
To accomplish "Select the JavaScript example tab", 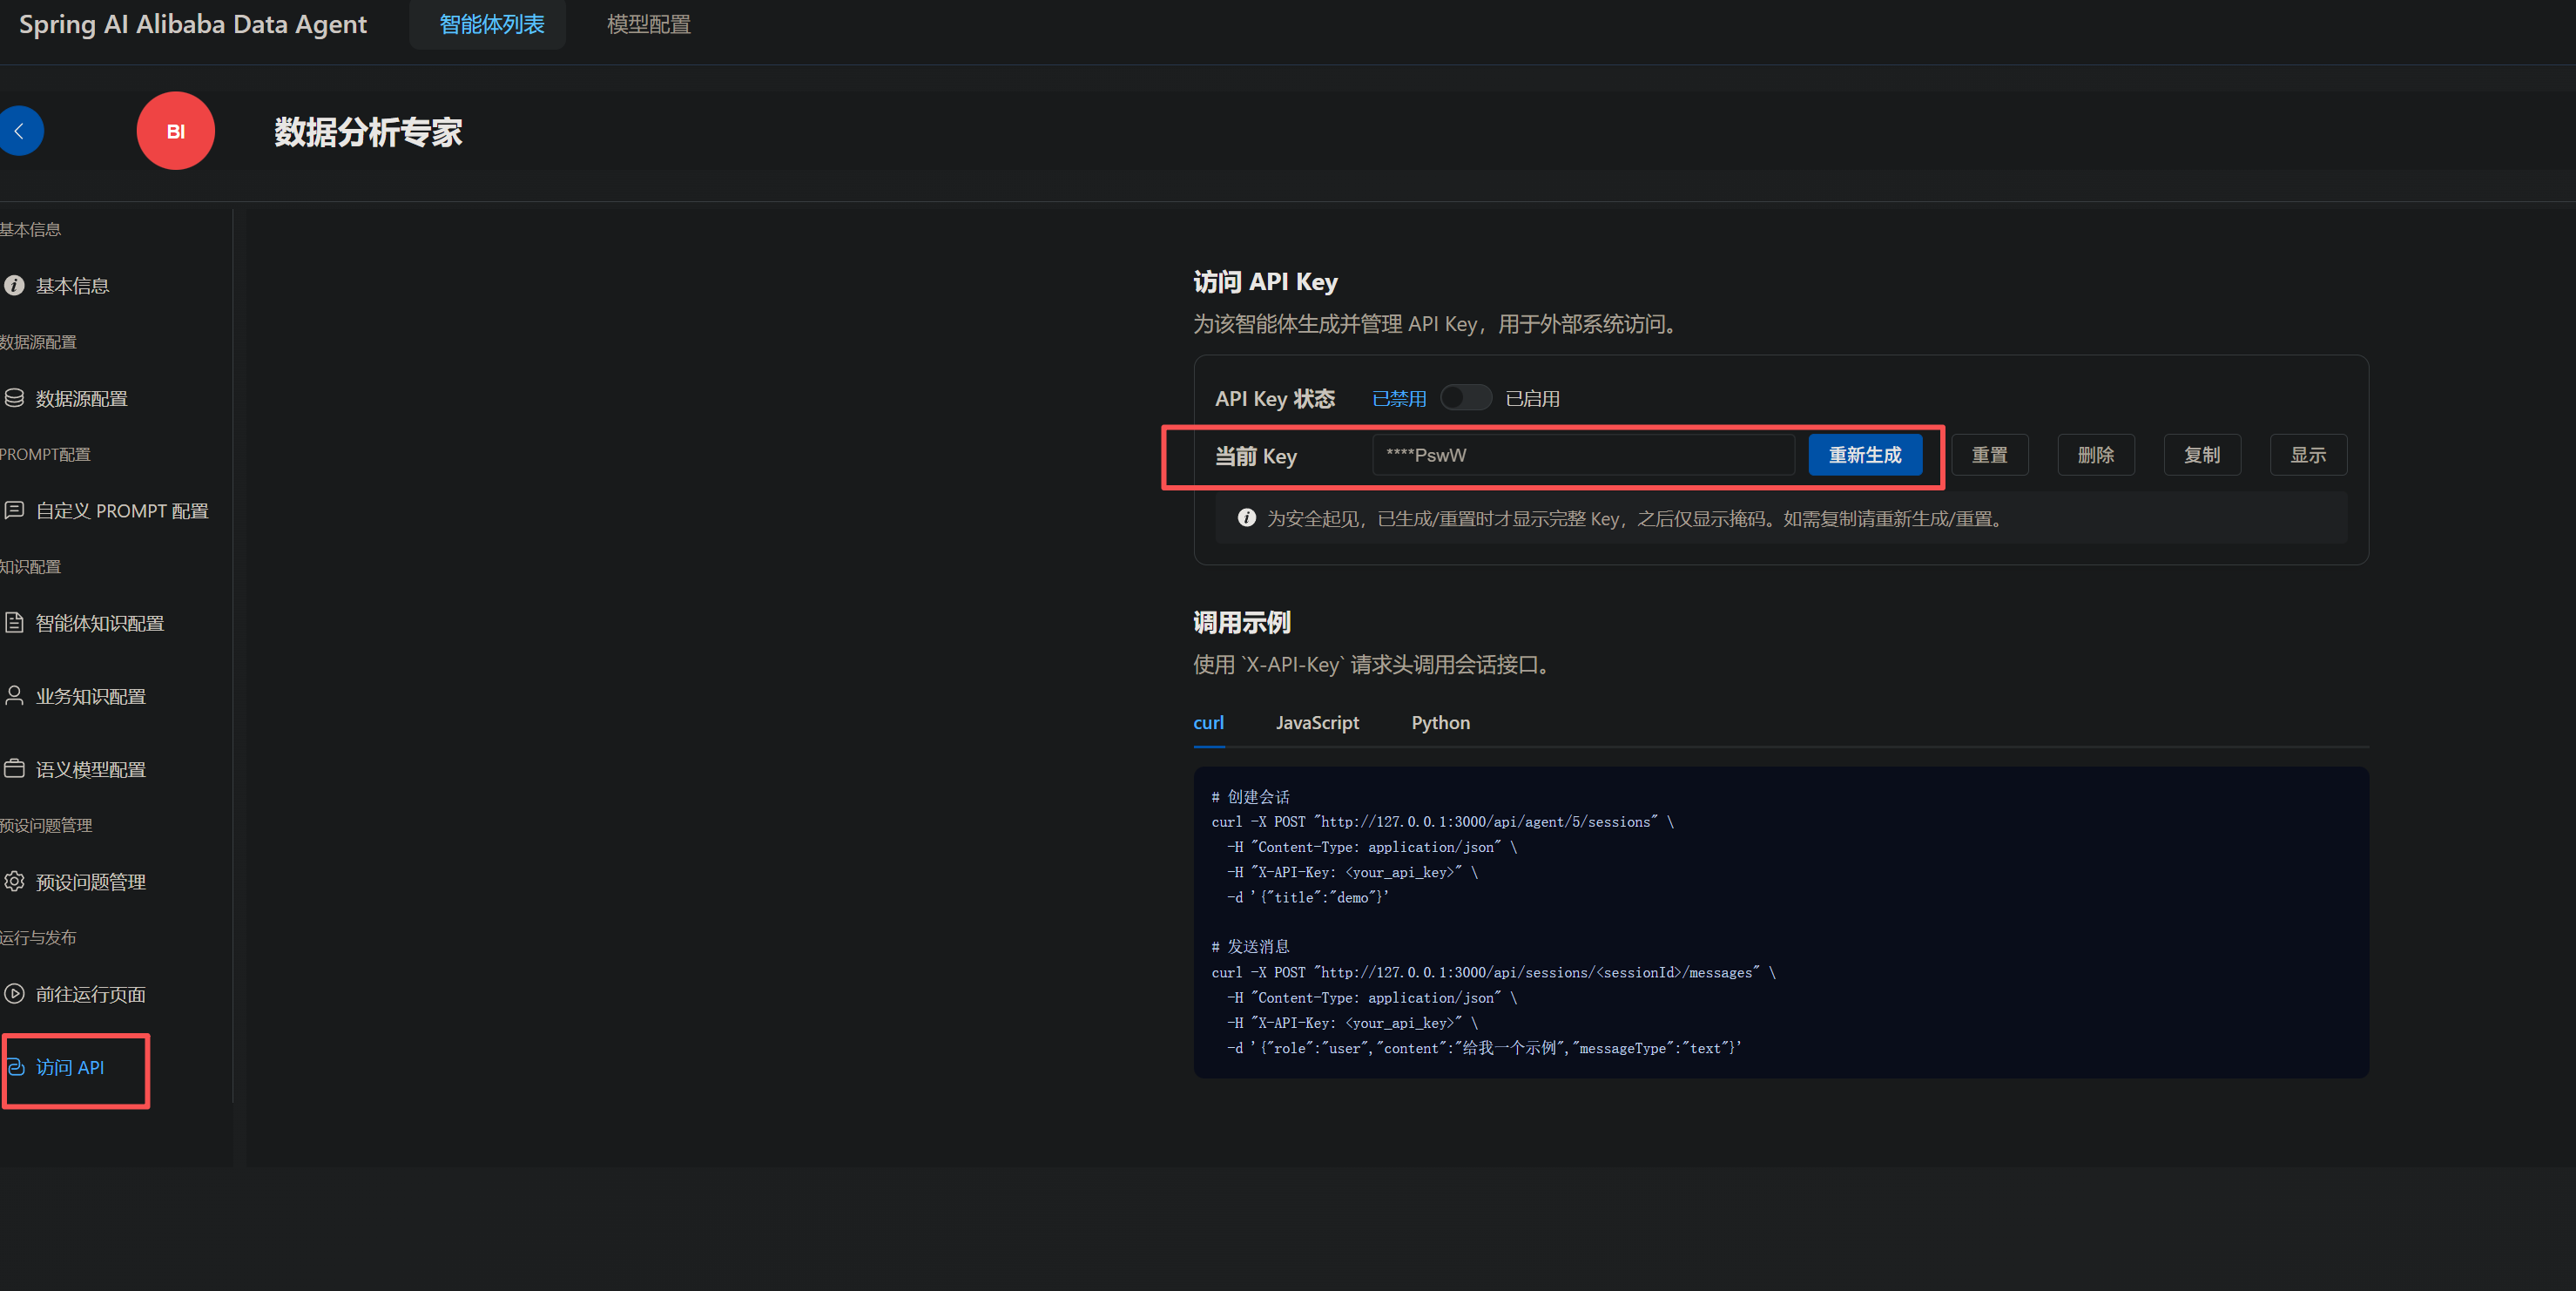I will [1316, 723].
